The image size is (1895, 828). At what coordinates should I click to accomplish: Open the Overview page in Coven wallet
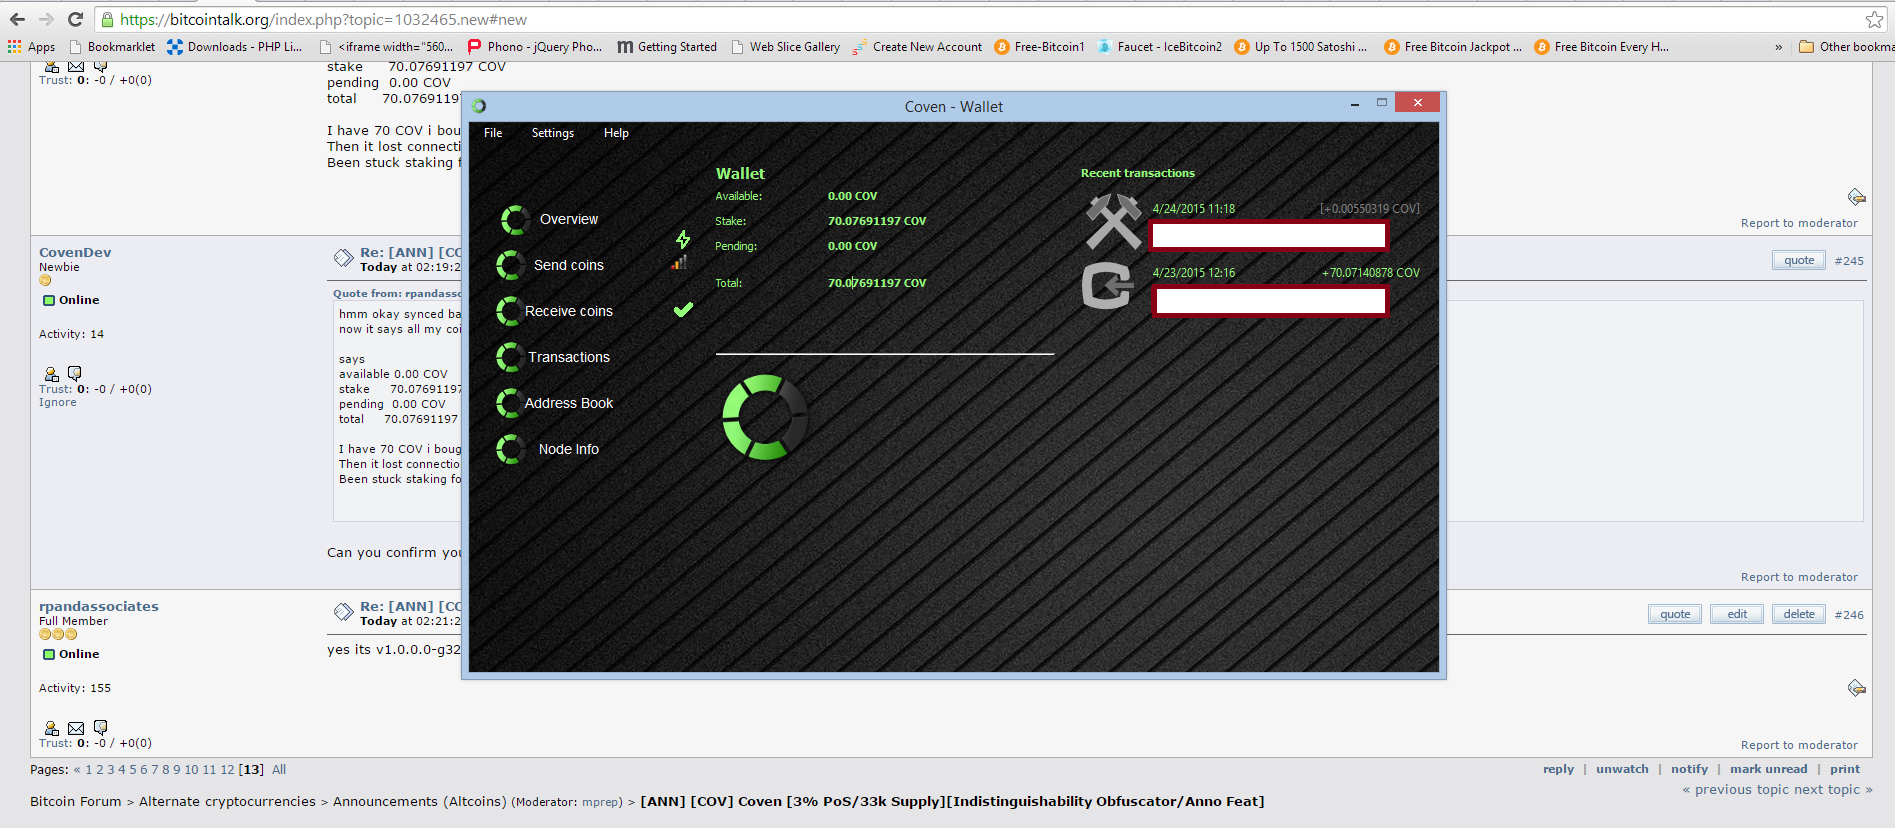568,219
